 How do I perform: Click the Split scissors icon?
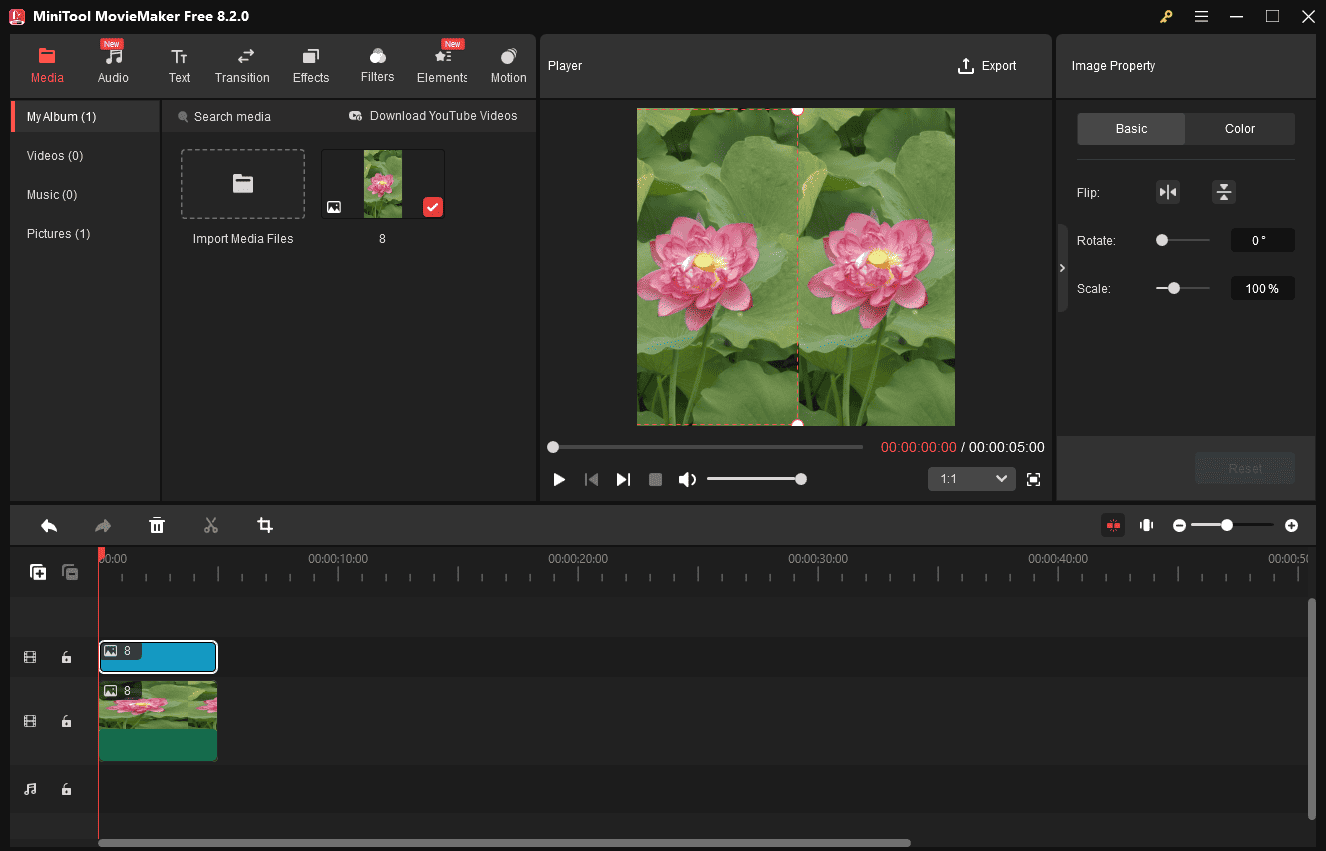(211, 525)
